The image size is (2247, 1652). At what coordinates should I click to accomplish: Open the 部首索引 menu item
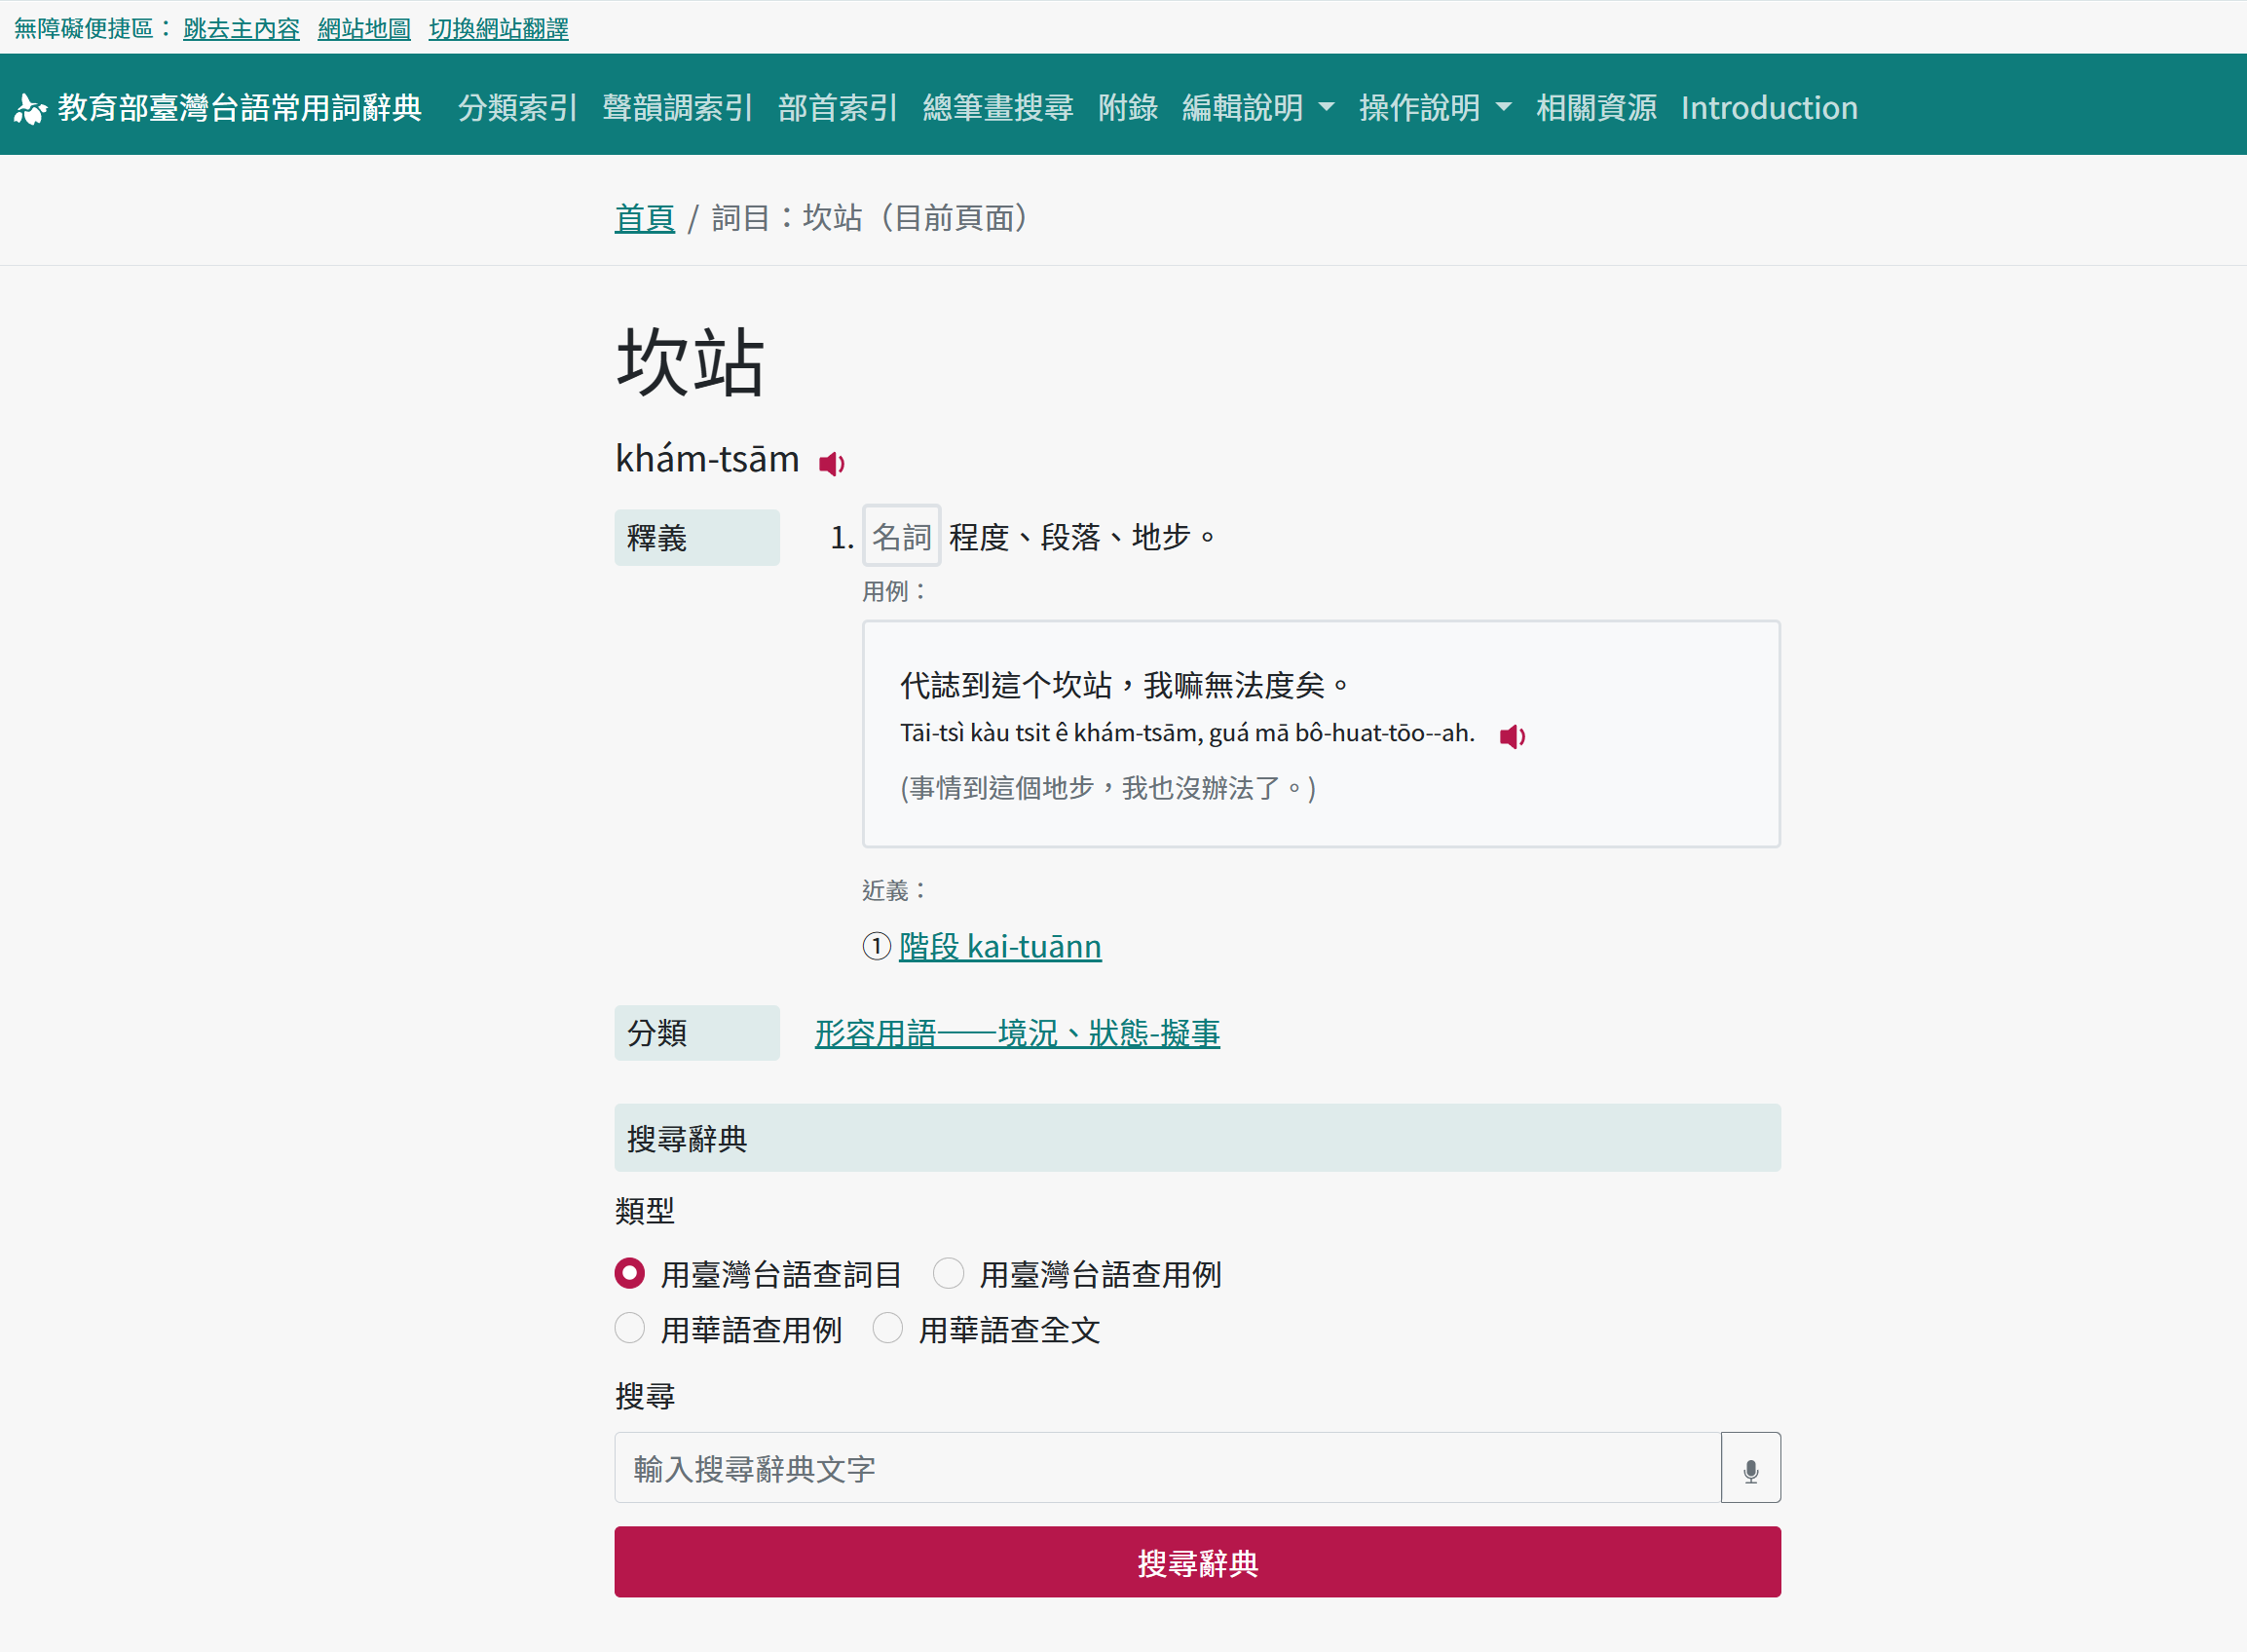[837, 108]
